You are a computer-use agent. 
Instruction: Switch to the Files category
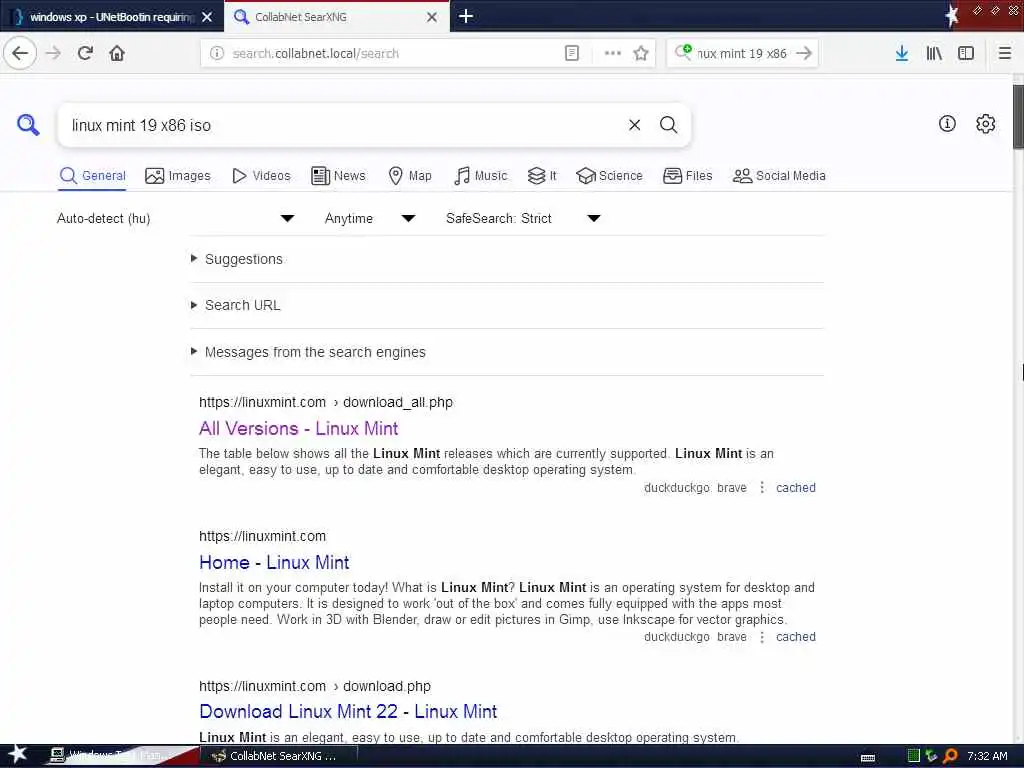tap(688, 176)
